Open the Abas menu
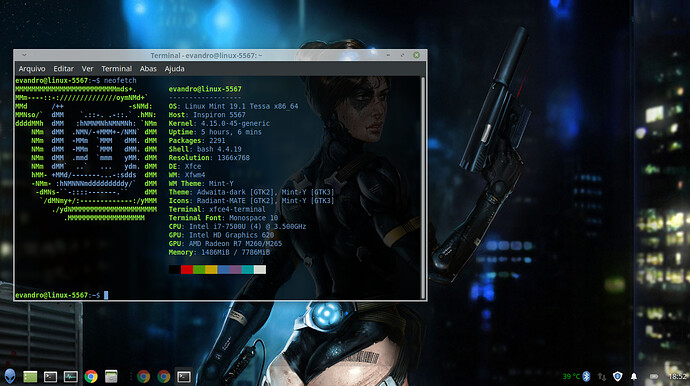Screen dimensions: 690x386 [148, 69]
